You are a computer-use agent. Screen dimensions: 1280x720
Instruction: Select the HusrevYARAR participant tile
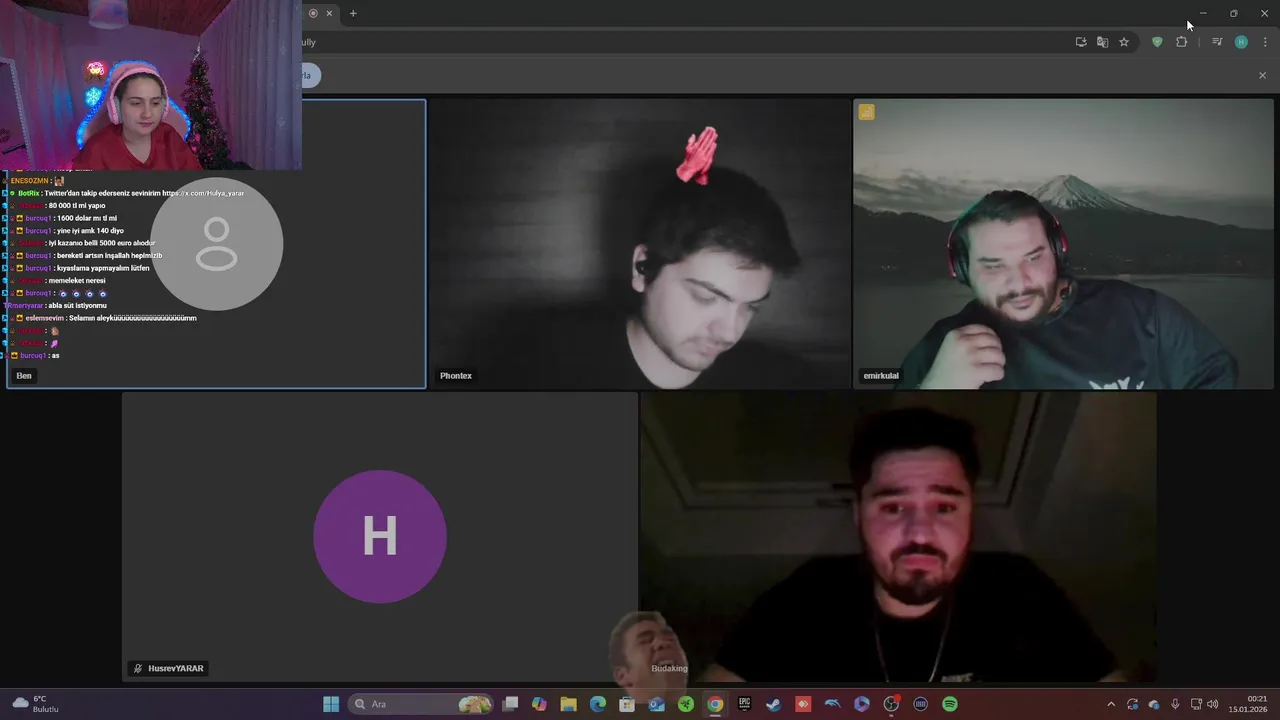[x=380, y=537]
